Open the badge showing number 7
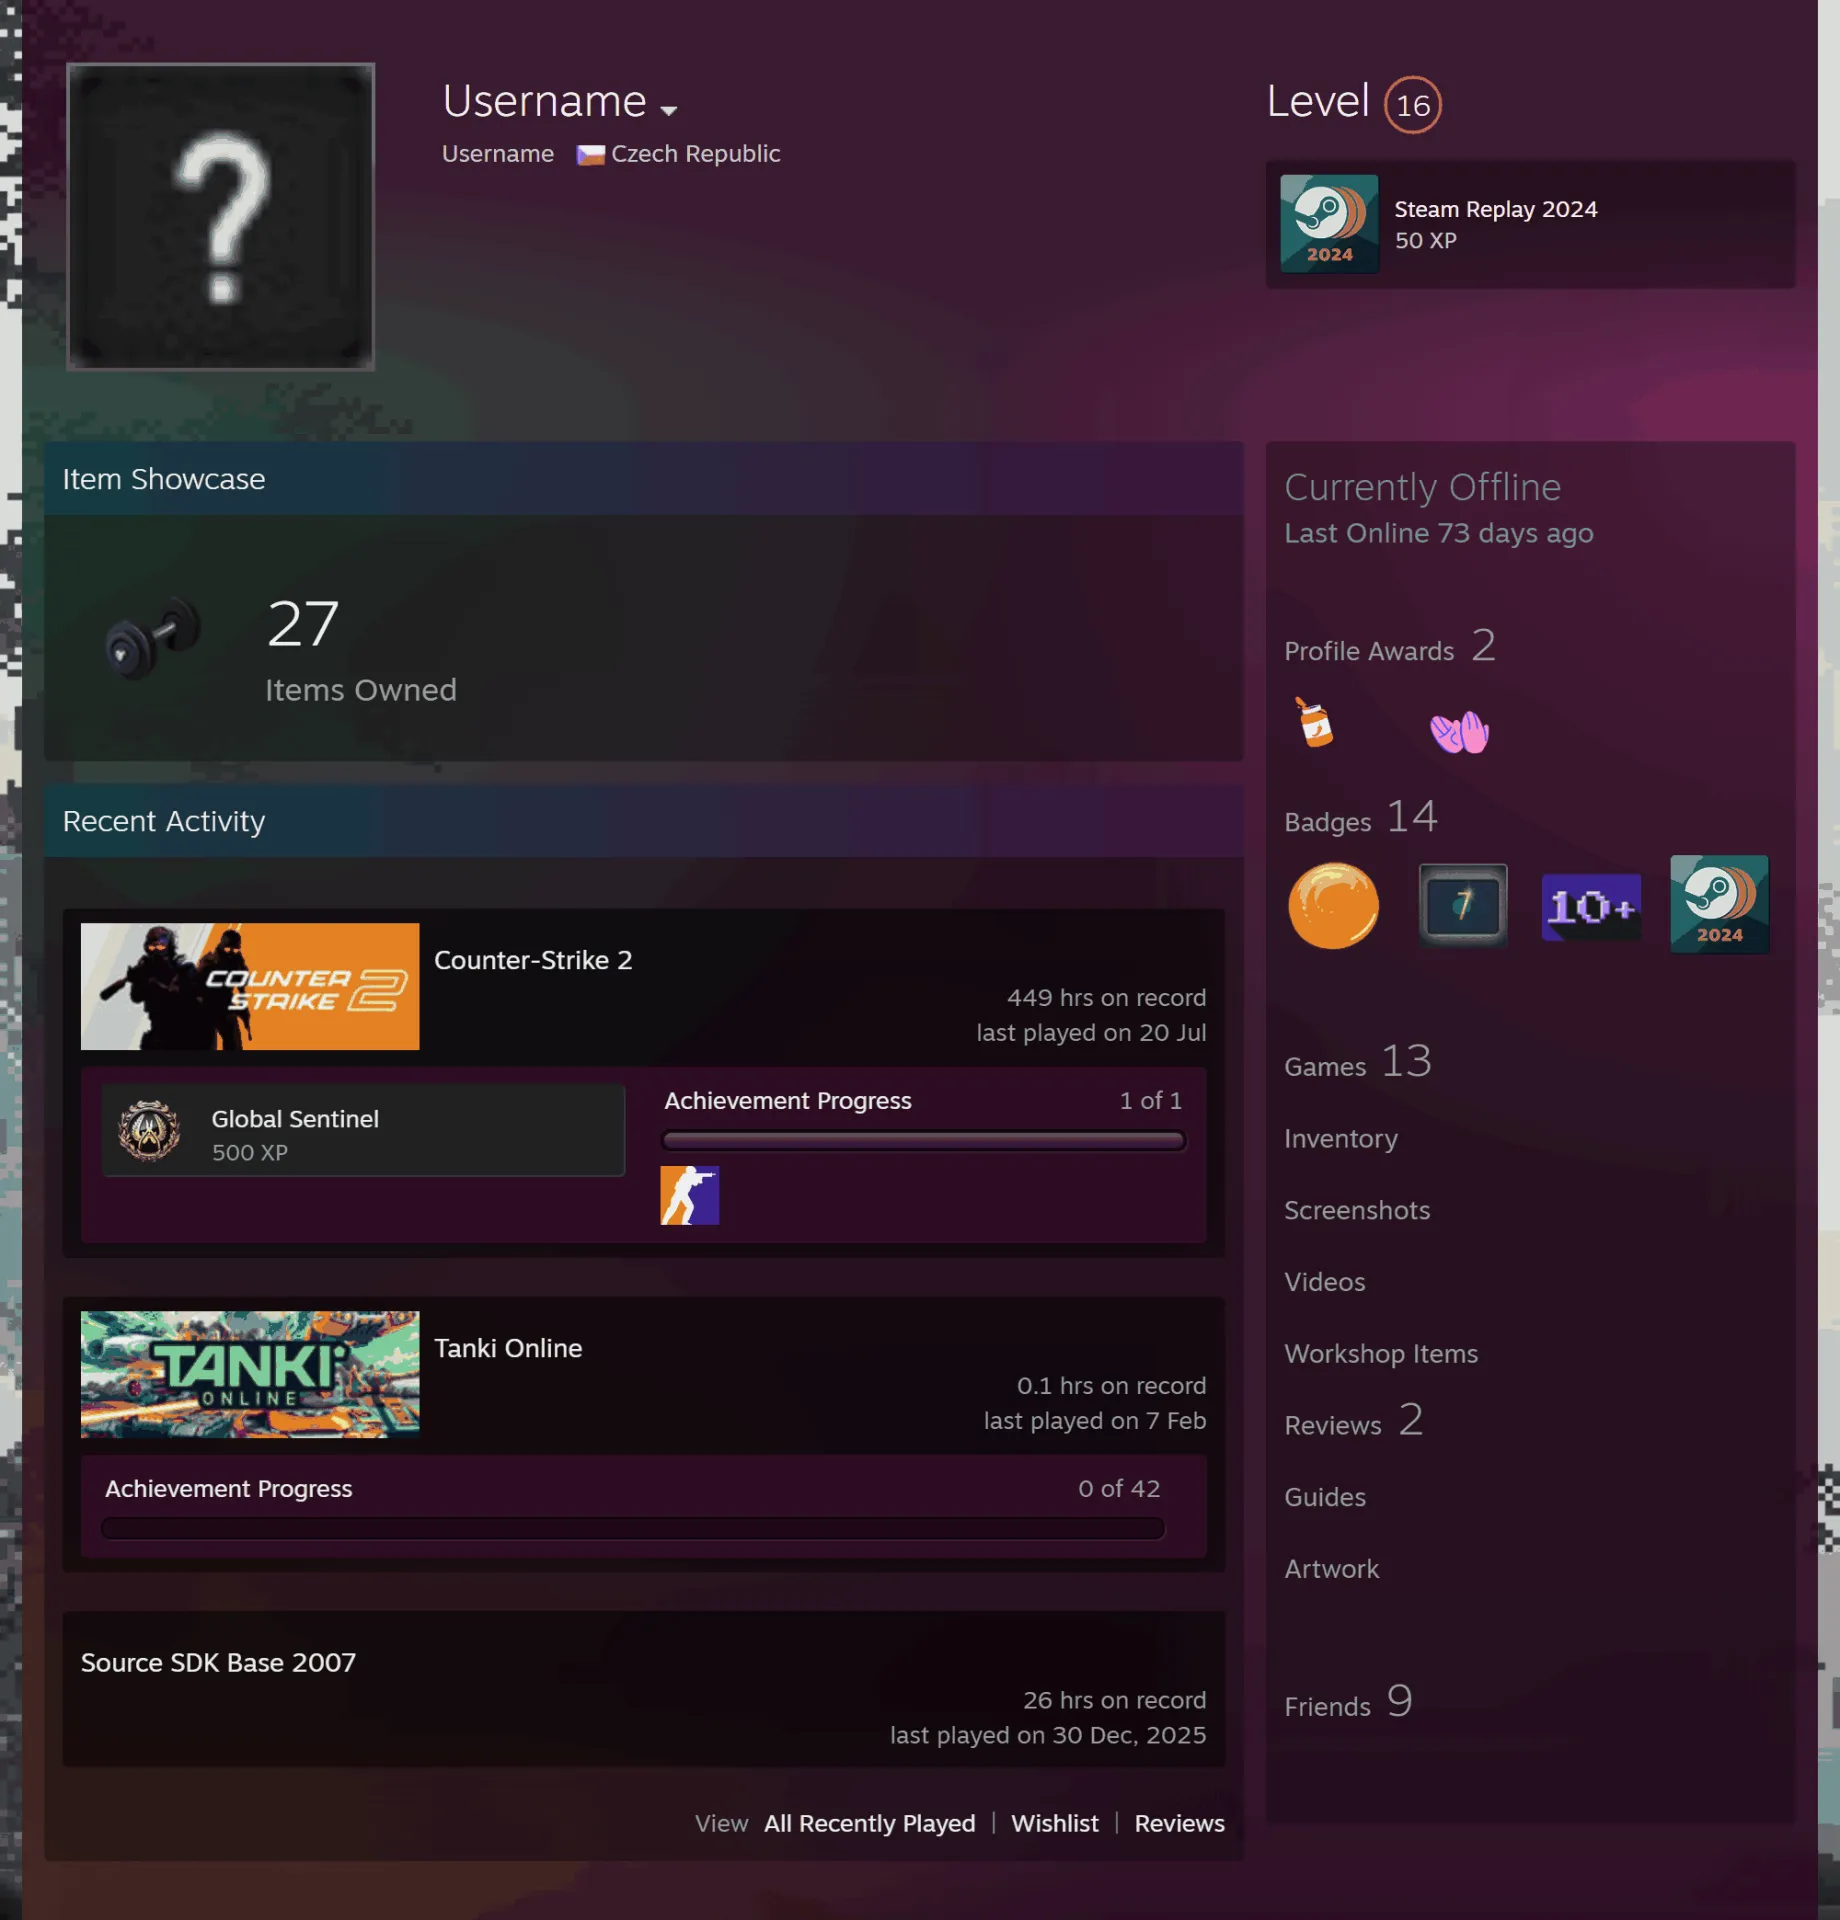 click(x=1462, y=905)
